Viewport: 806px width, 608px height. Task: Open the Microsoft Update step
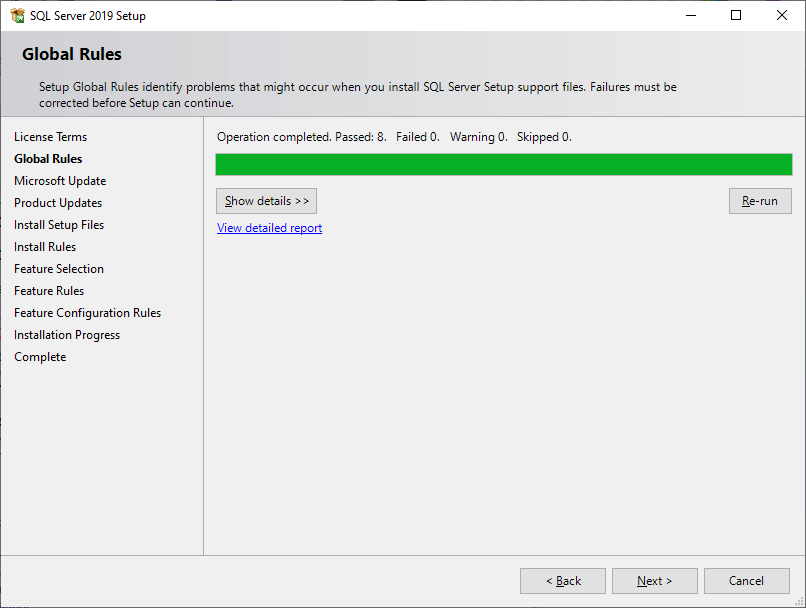tap(60, 180)
